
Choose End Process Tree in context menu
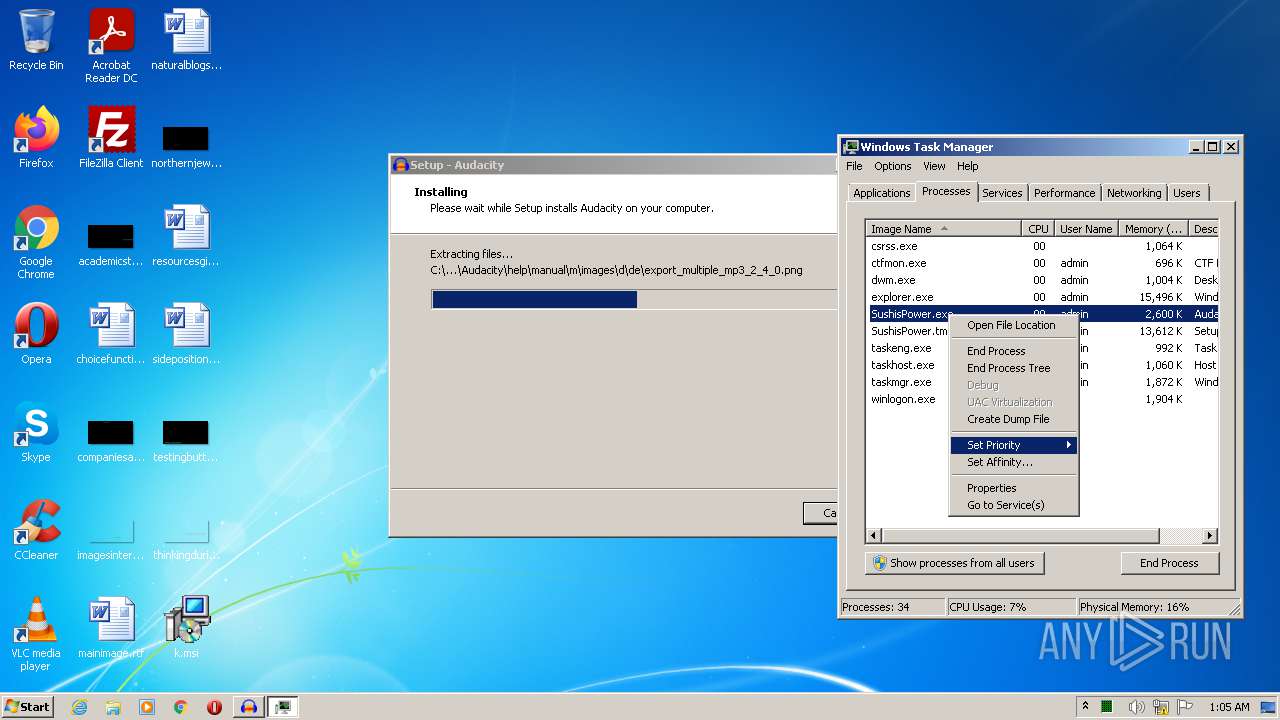pos(1014,368)
